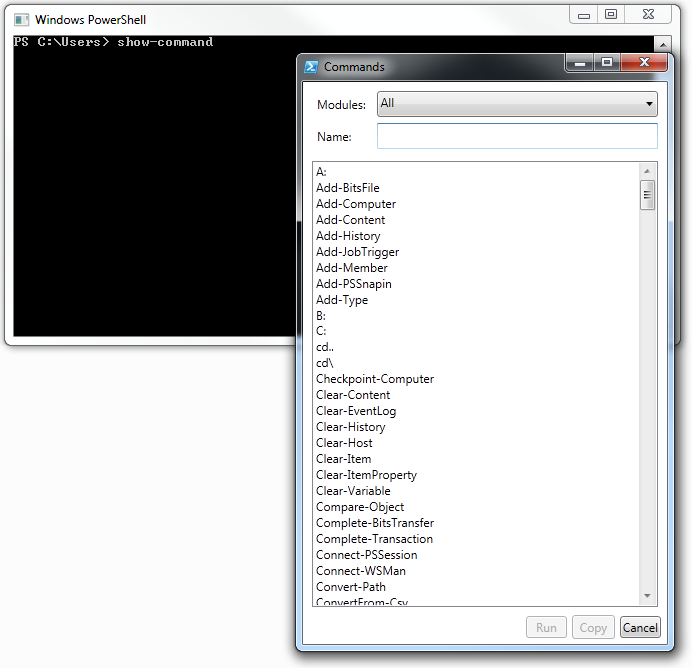
Task: Click the Windows PowerShell window title icon
Action: (22, 20)
